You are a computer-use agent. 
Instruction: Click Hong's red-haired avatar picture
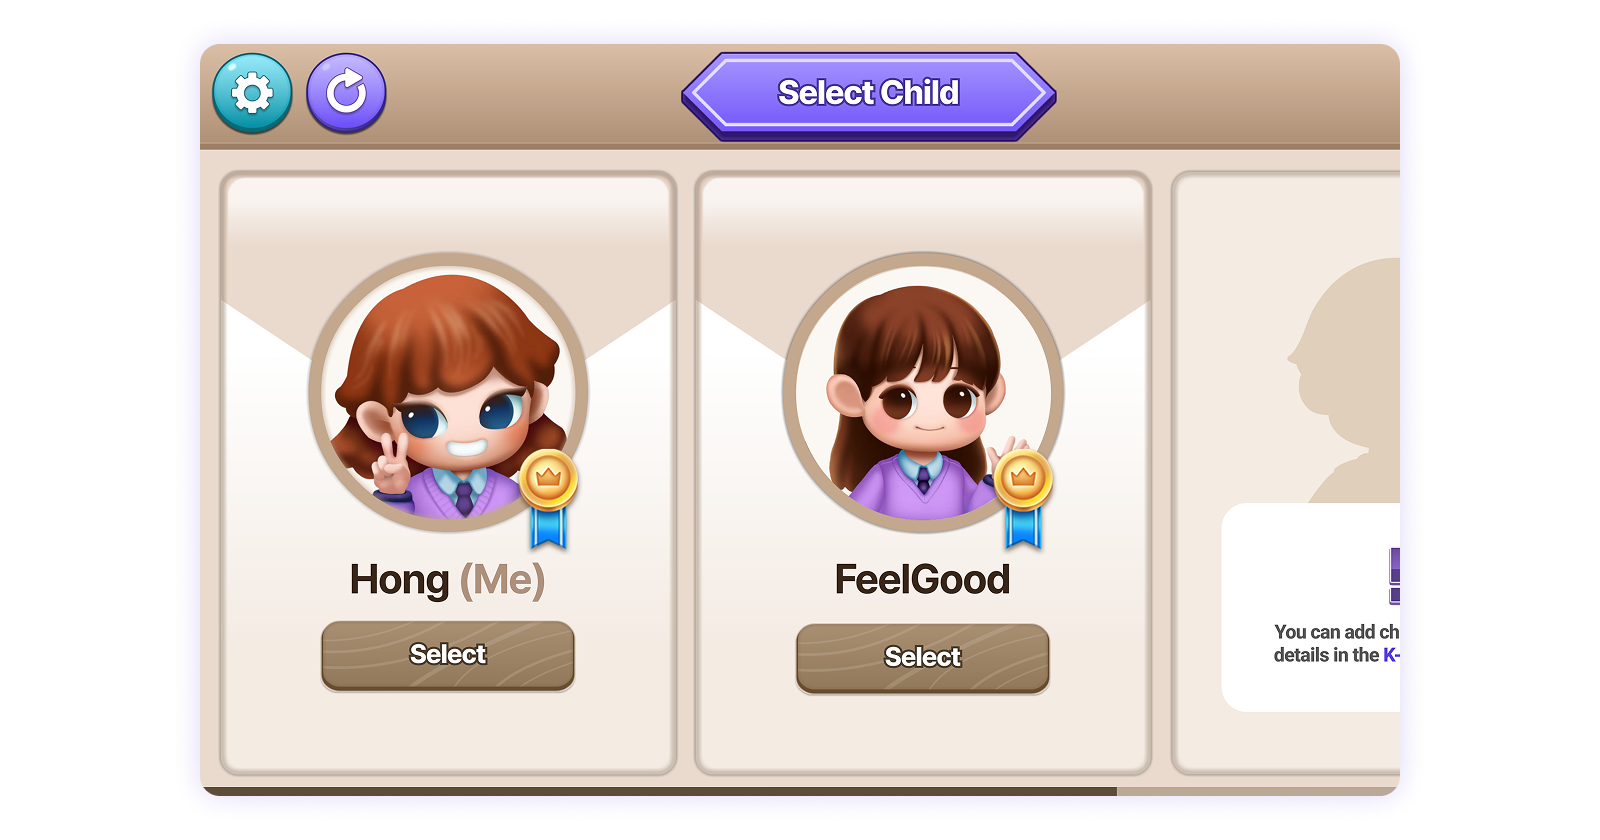pos(448,392)
